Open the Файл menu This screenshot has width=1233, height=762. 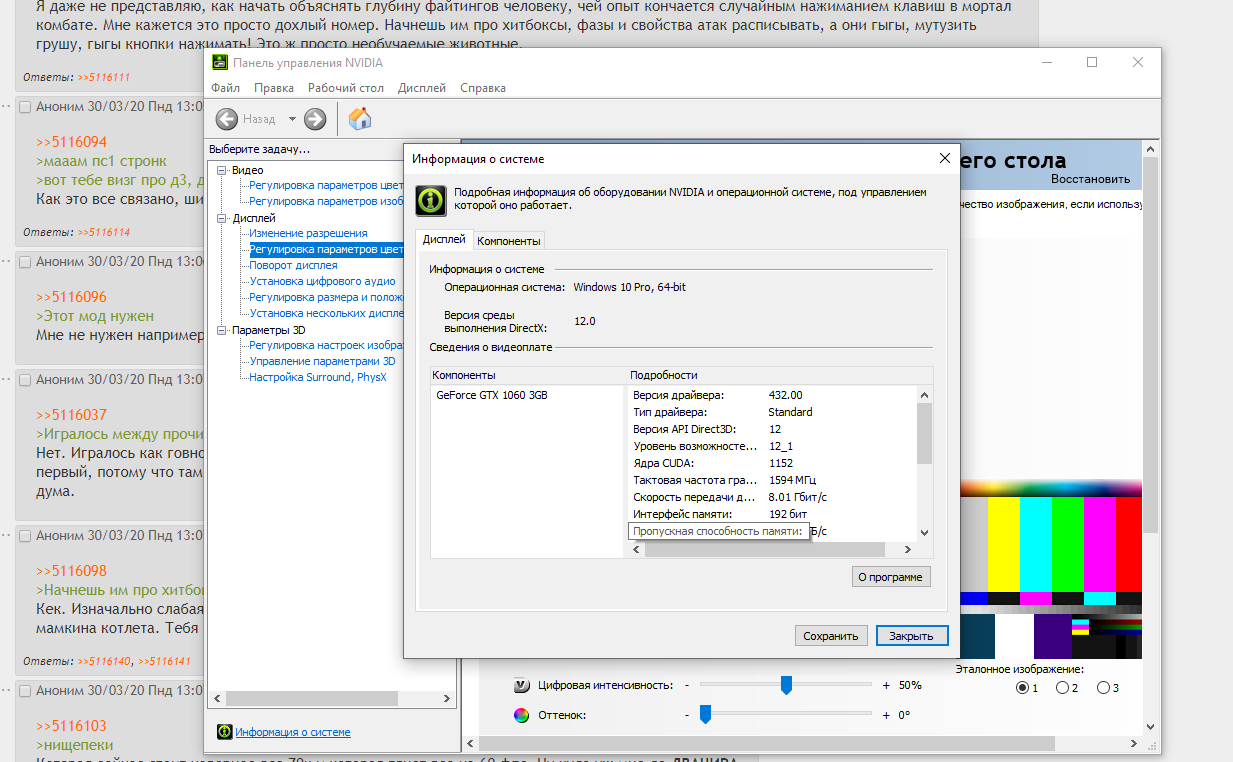225,88
